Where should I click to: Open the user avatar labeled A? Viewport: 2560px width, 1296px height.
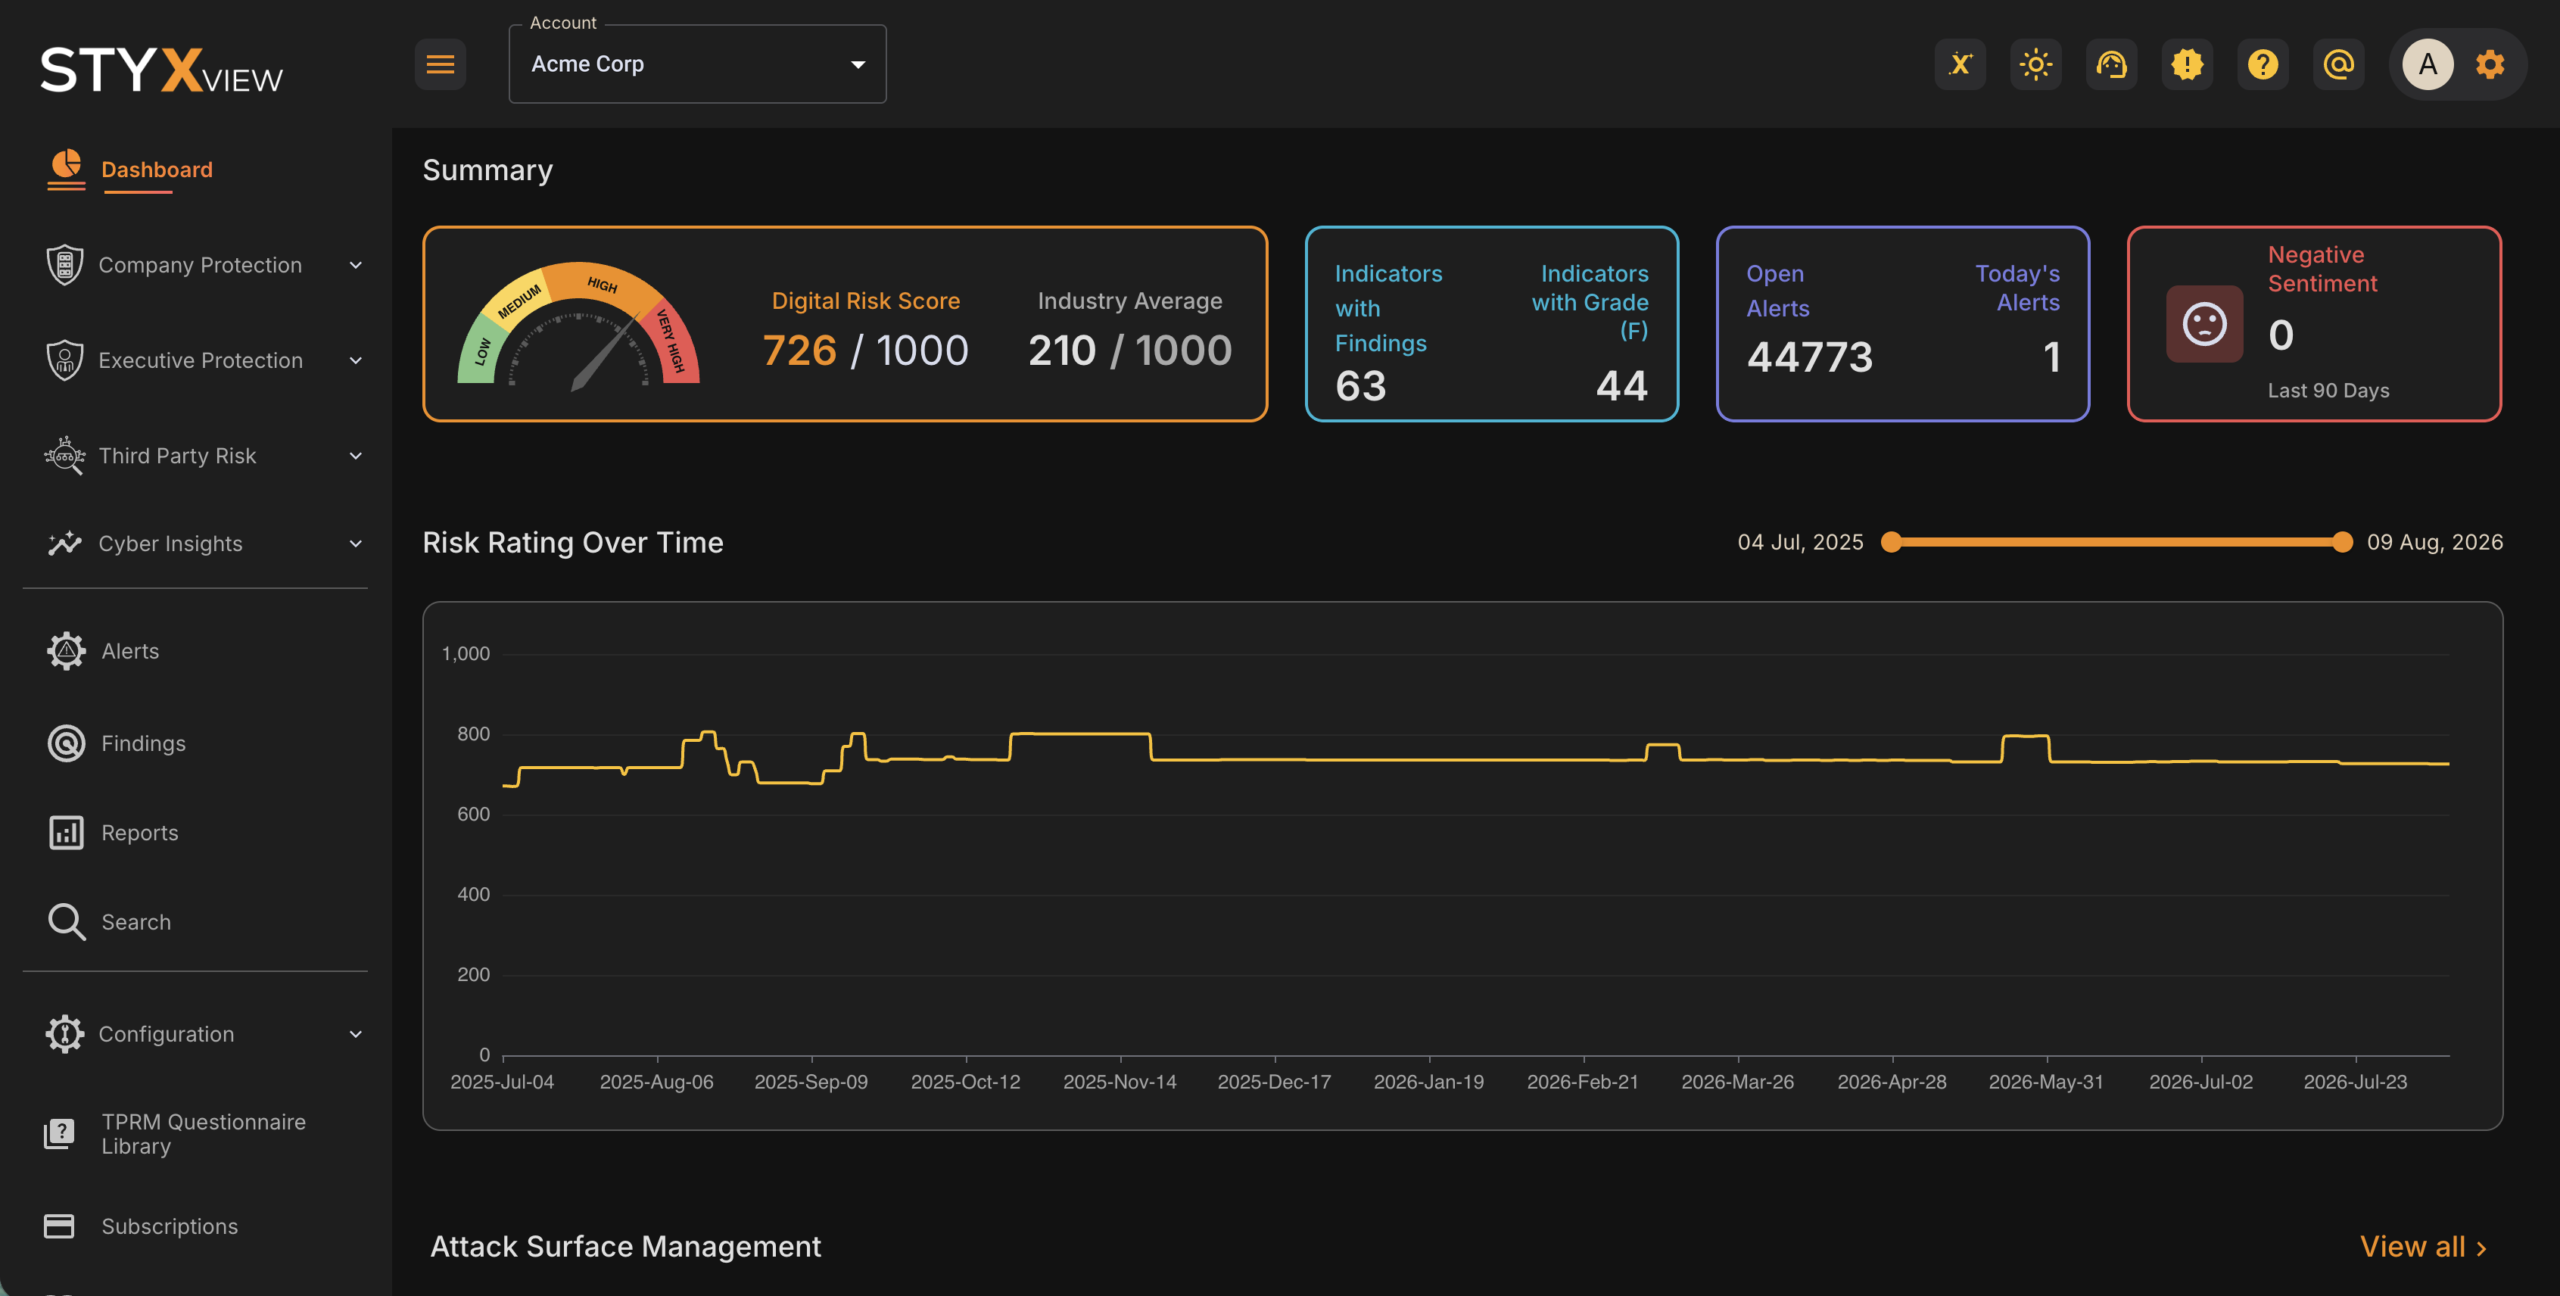pos(2428,65)
